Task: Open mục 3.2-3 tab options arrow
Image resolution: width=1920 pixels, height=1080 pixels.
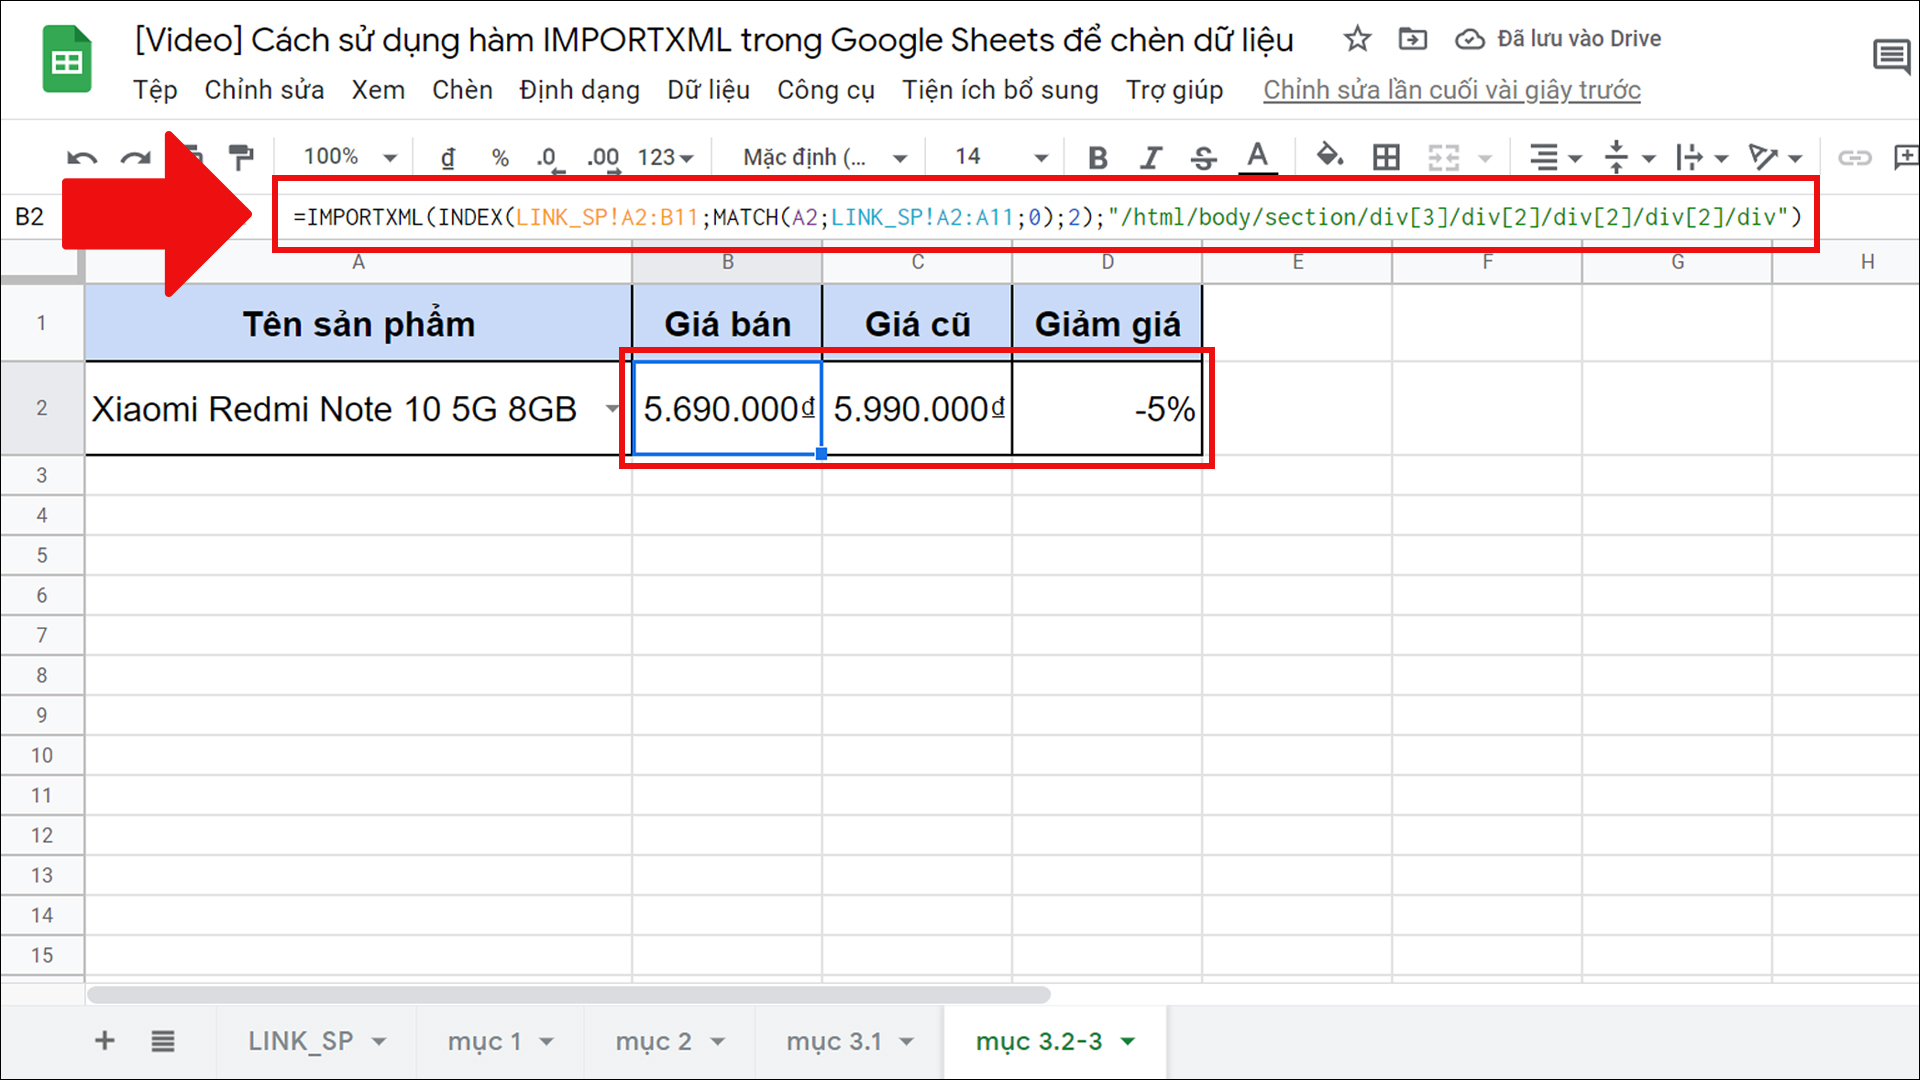Action: pyautogui.click(x=1128, y=1042)
